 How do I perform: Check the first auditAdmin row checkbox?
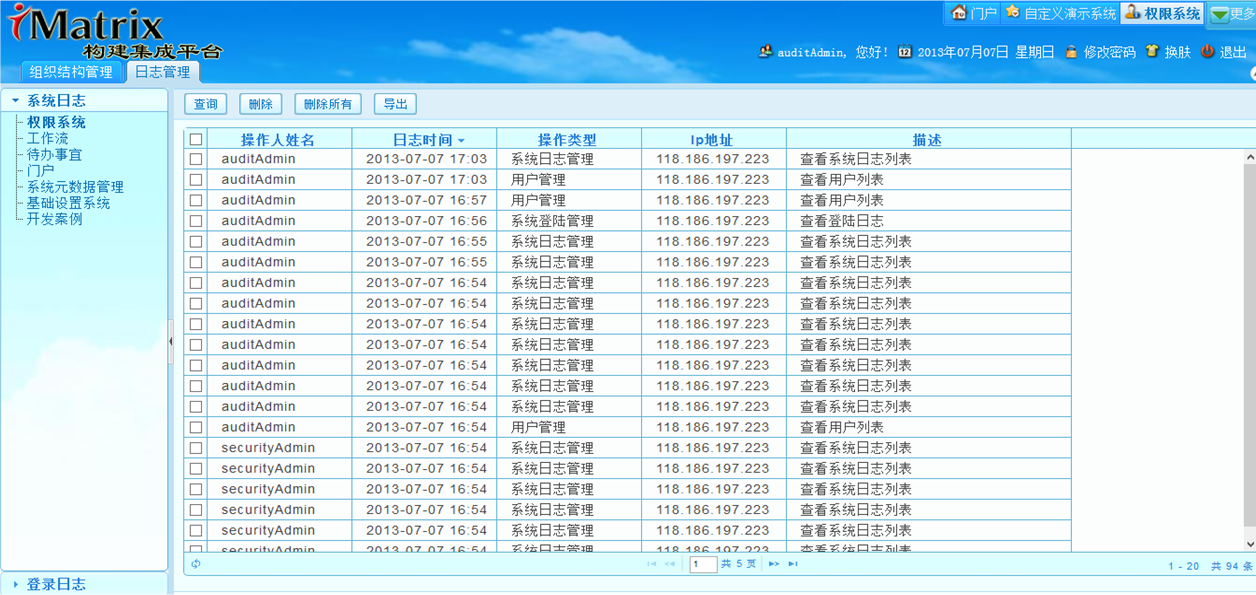pos(196,159)
